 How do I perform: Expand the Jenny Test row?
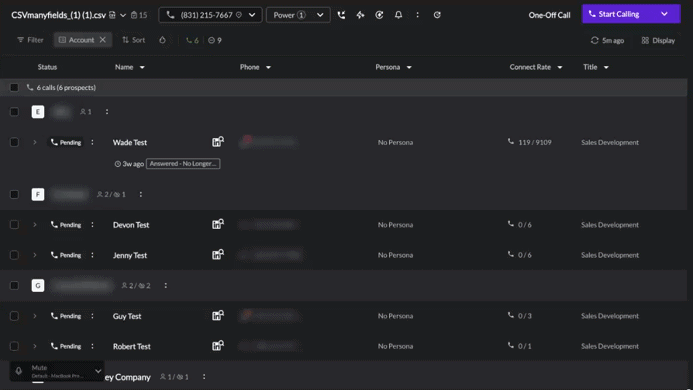[34, 255]
